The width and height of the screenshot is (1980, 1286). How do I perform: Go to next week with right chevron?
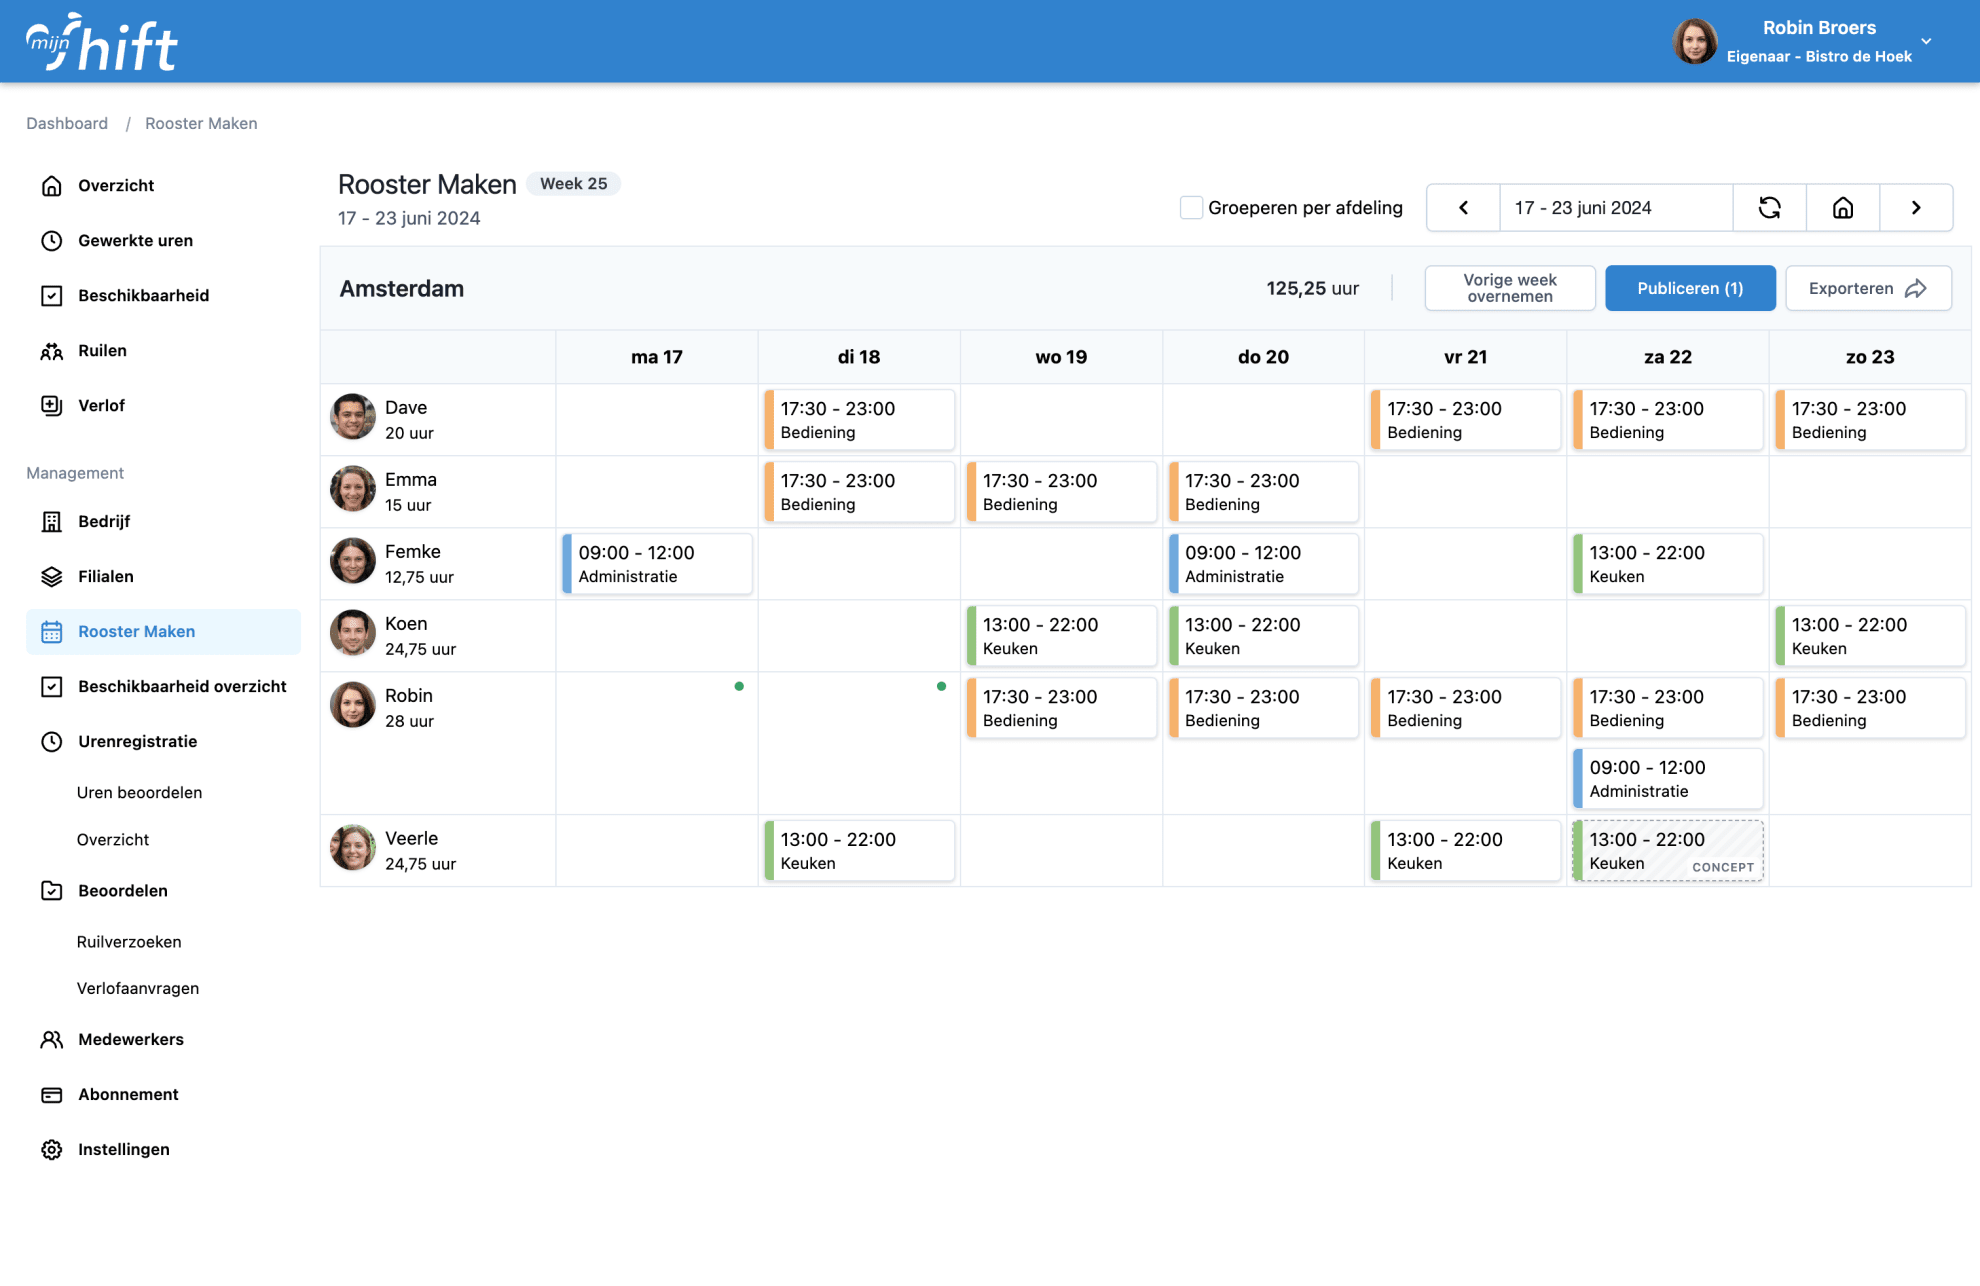(x=1915, y=208)
